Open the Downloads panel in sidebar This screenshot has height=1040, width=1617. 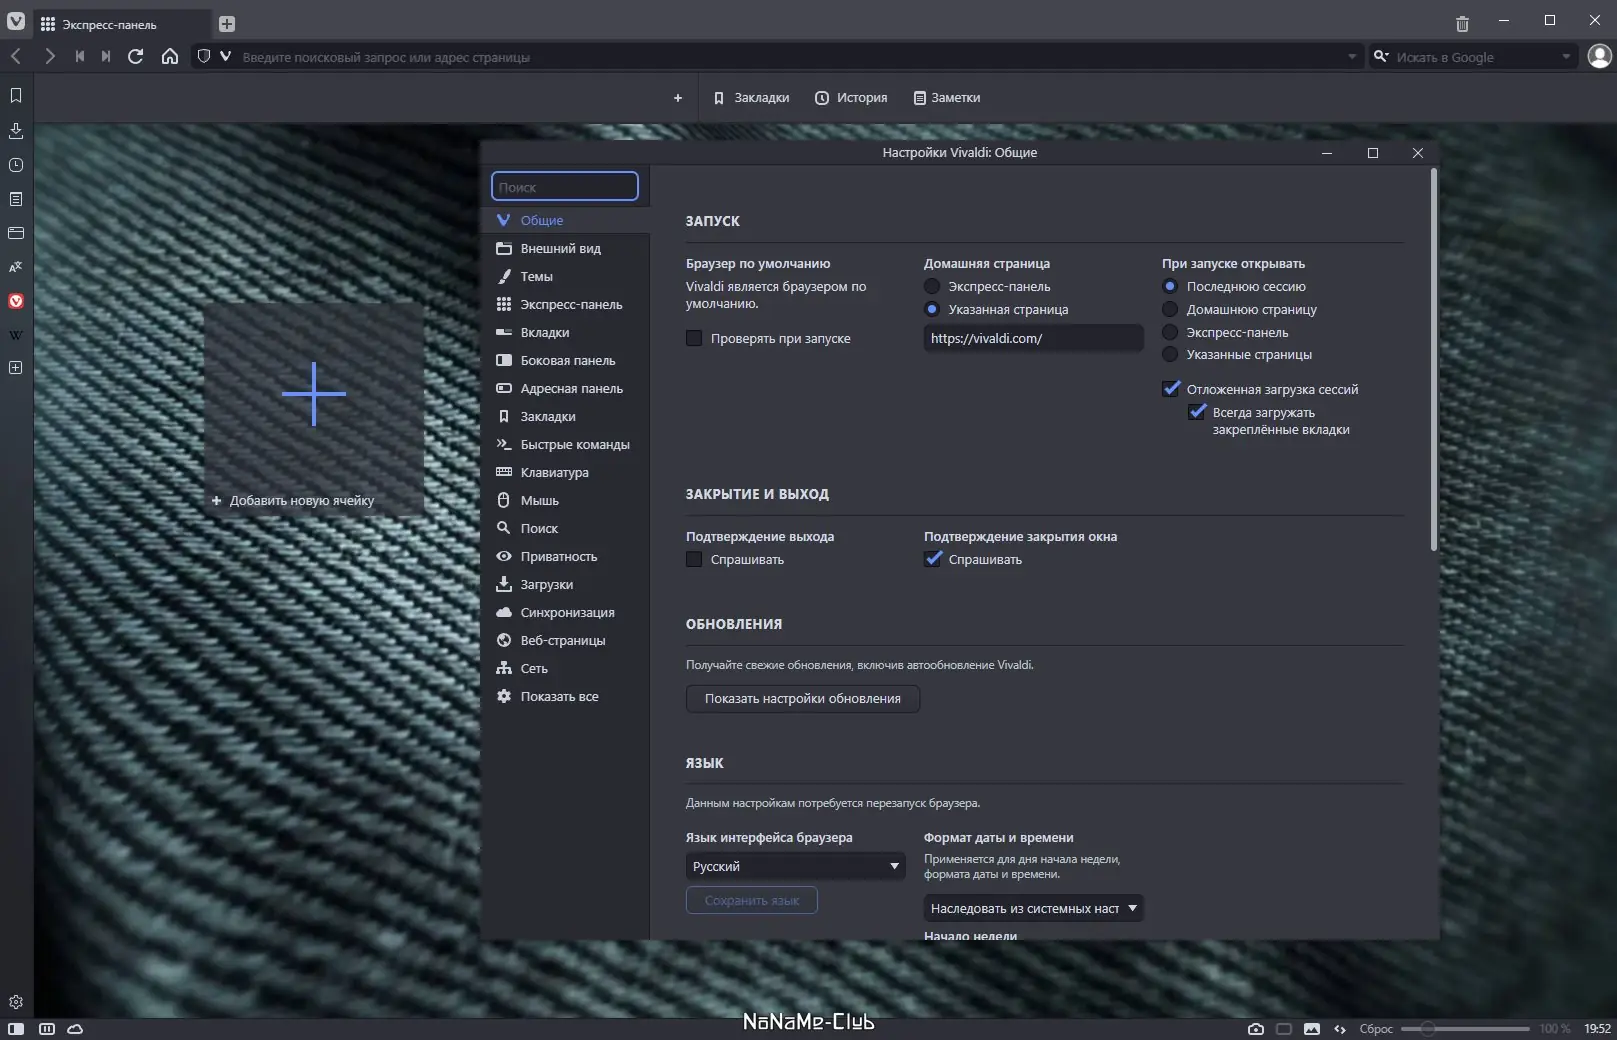(16, 131)
